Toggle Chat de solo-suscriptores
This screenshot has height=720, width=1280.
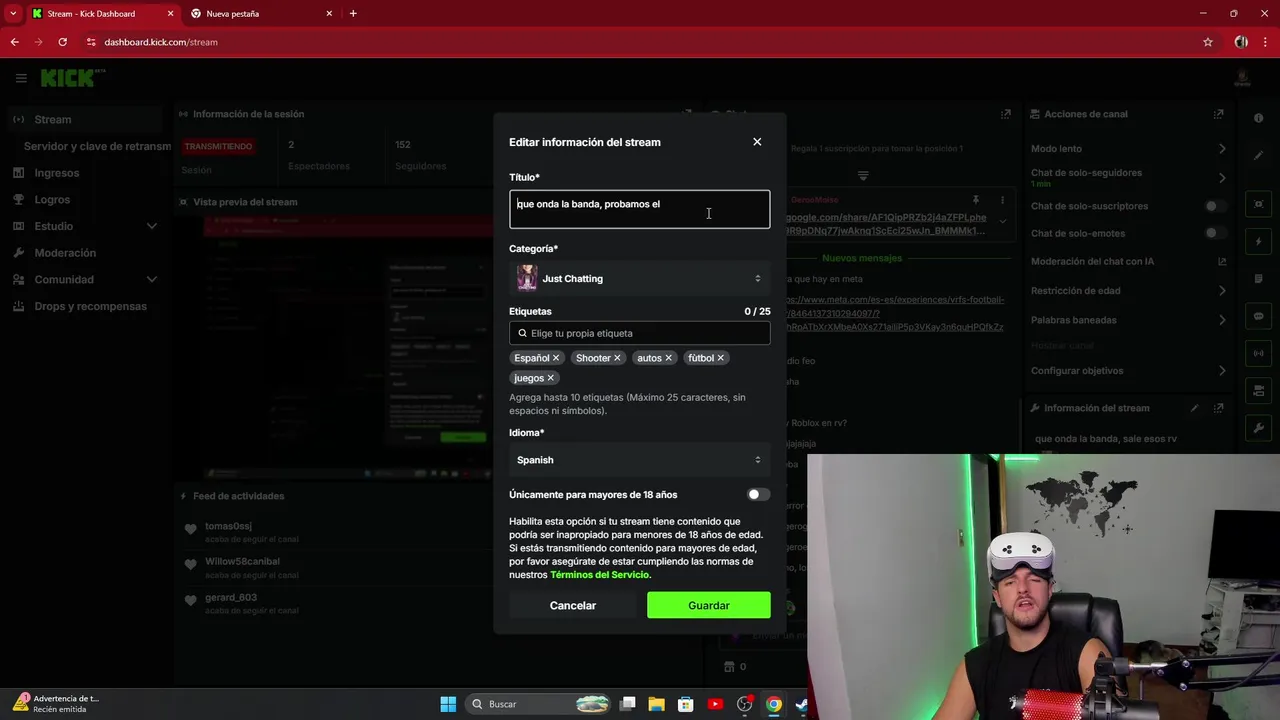[1213, 206]
